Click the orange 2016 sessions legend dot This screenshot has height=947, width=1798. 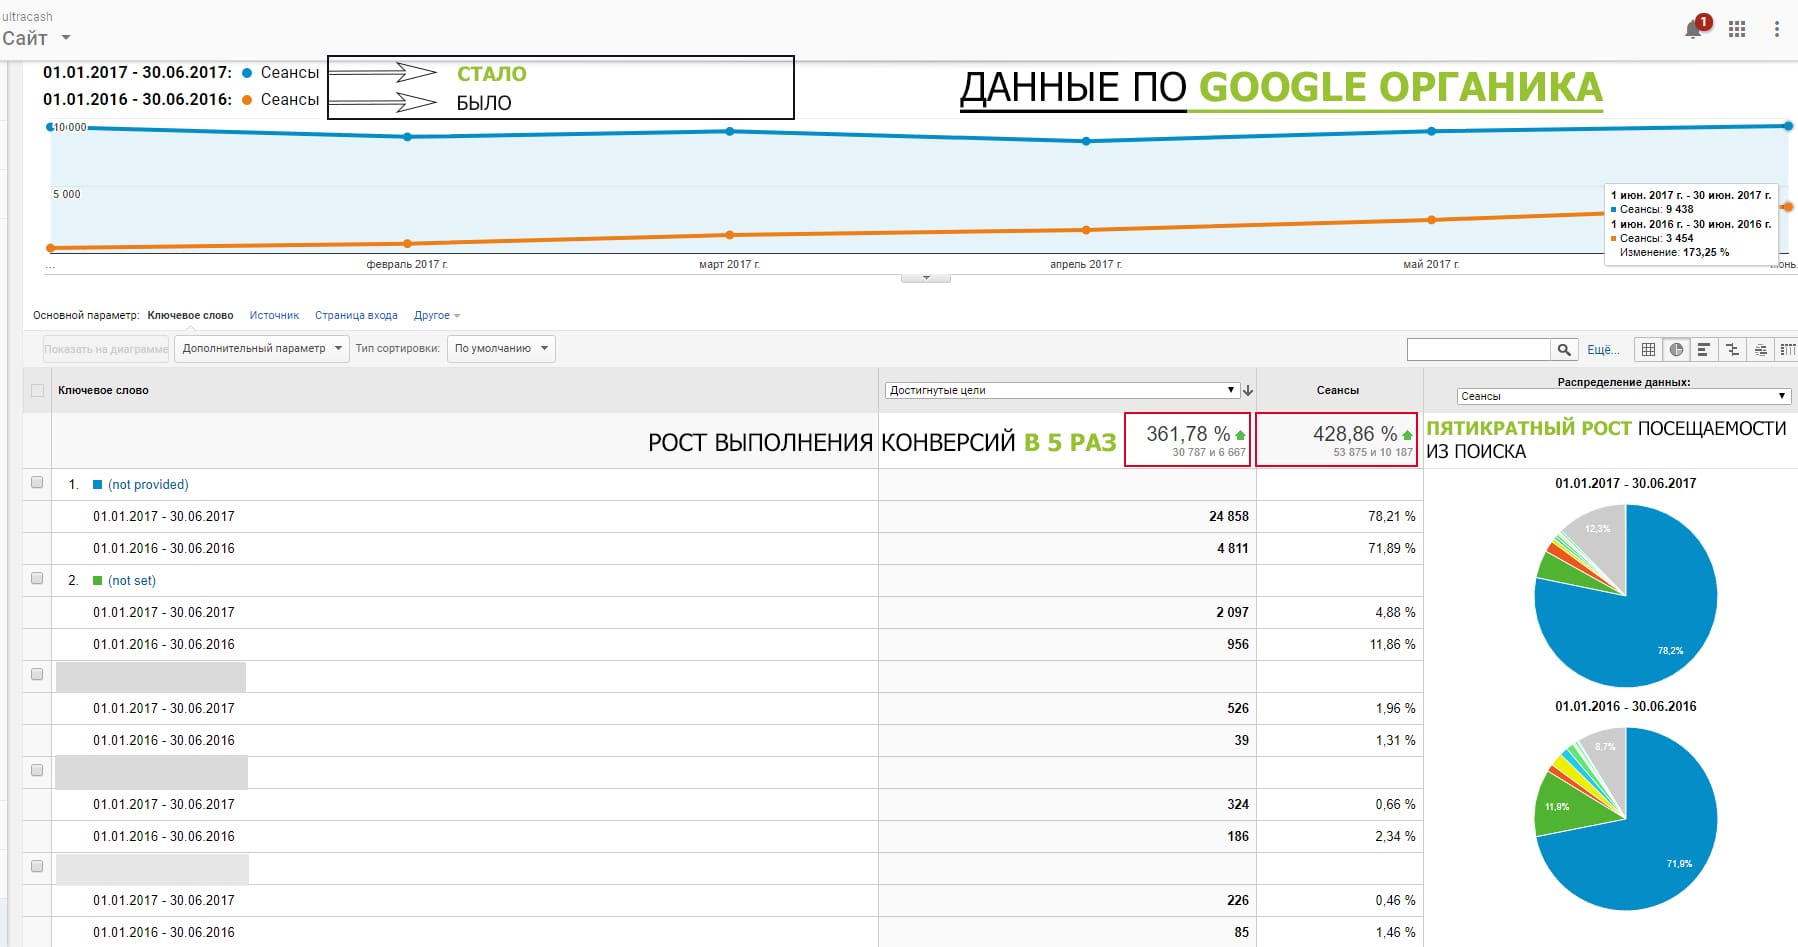(247, 100)
